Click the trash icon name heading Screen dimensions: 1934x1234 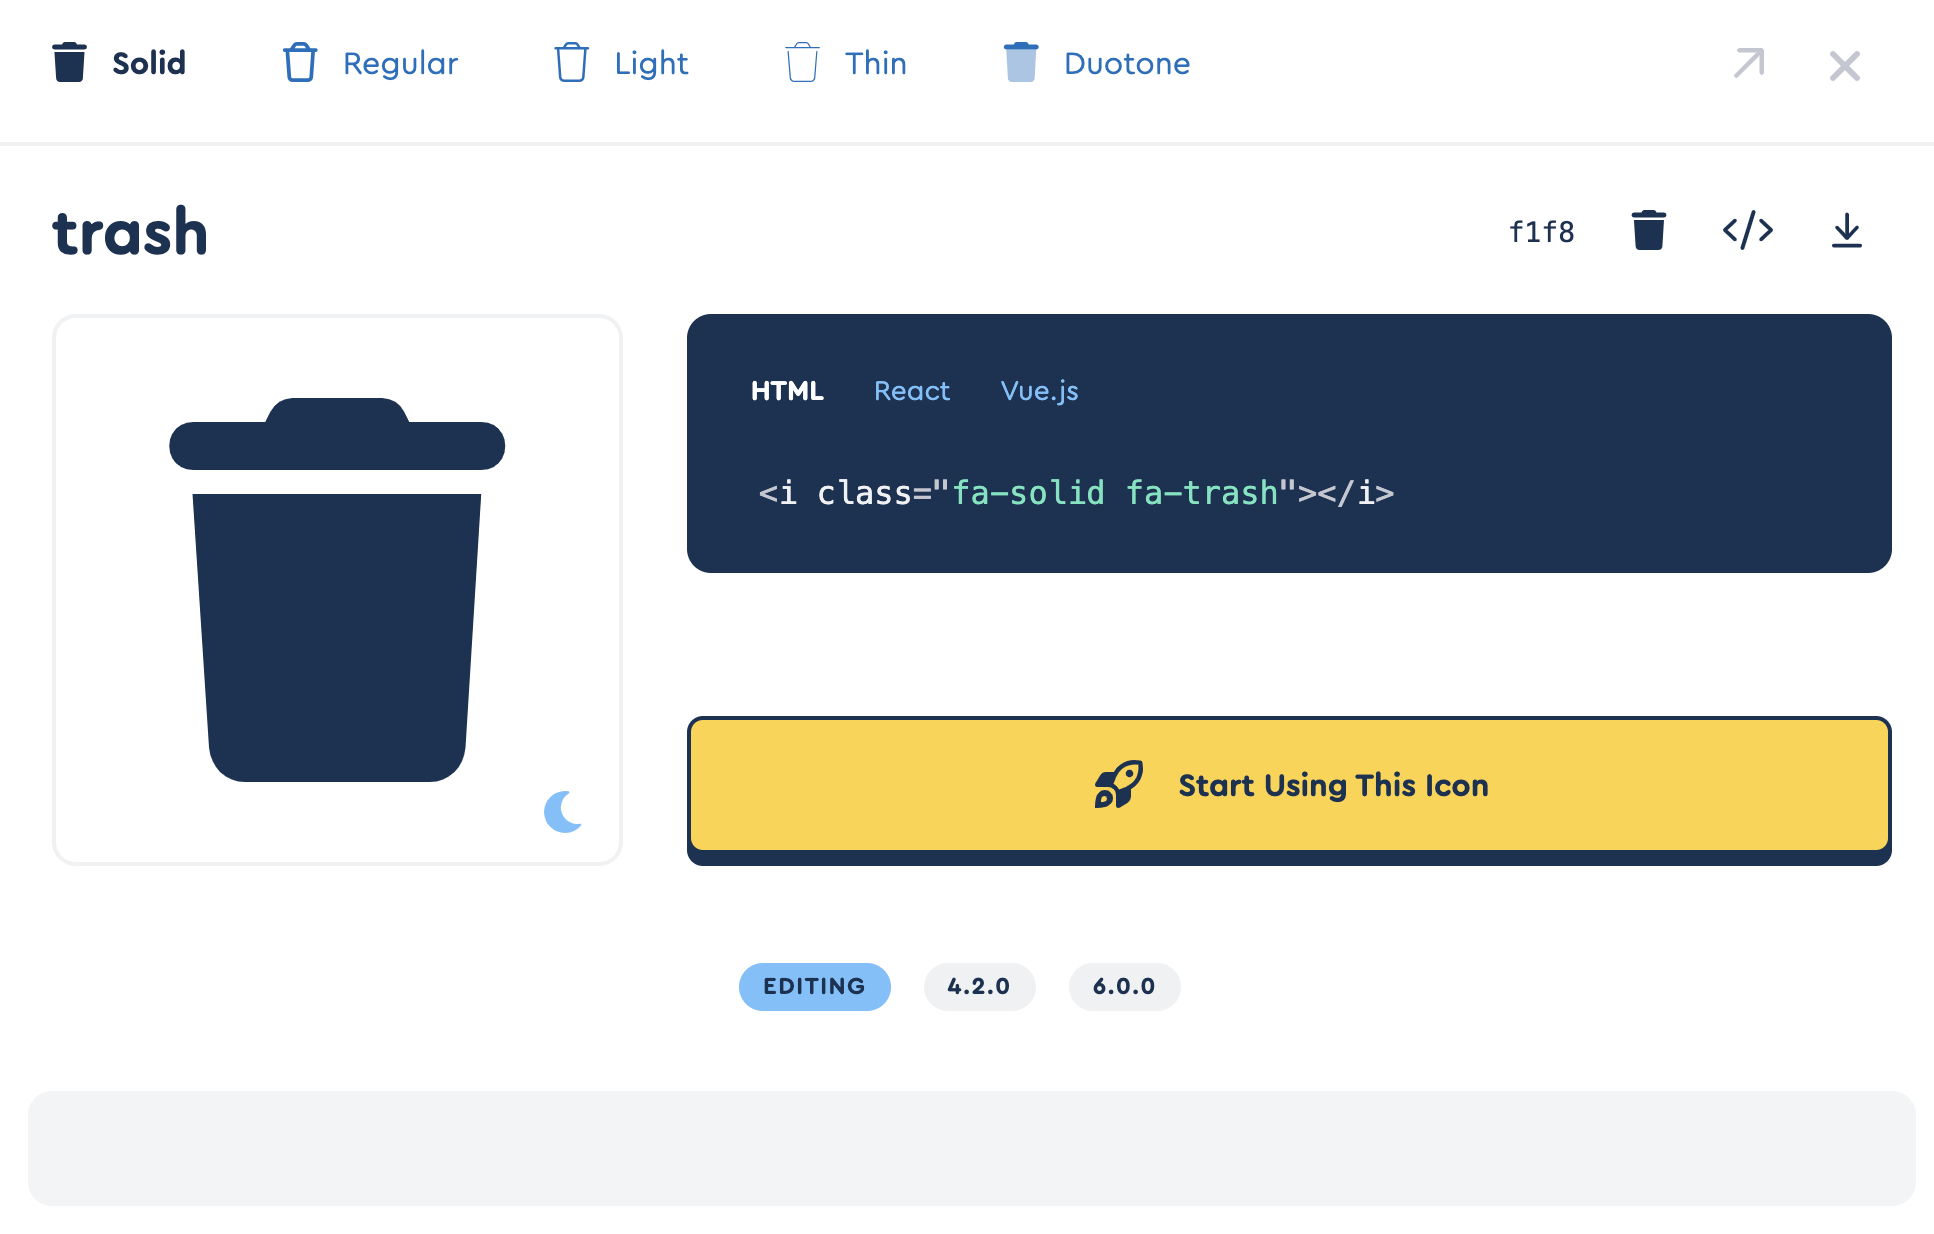click(129, 230)
